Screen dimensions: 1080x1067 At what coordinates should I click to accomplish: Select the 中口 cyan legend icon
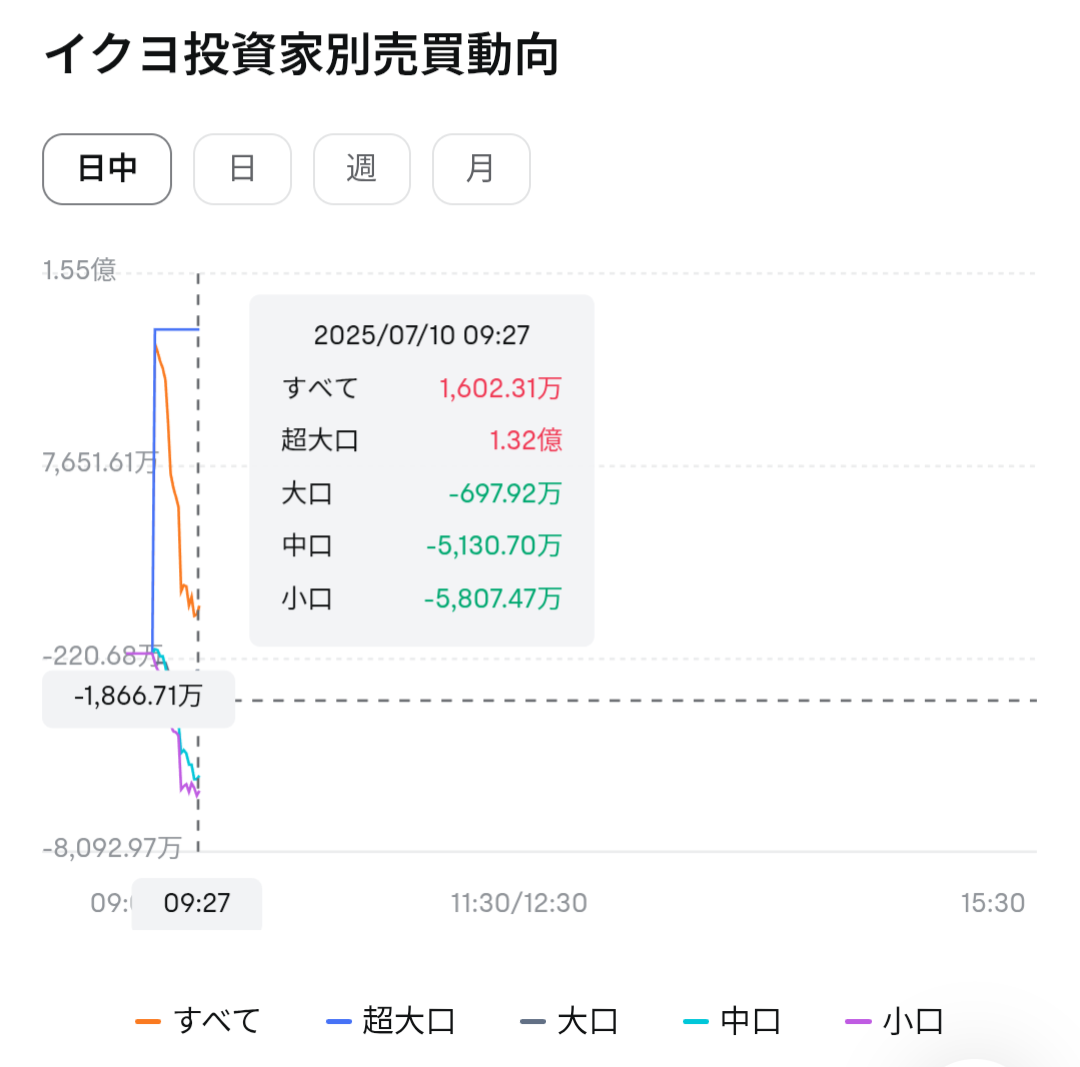697,1021
